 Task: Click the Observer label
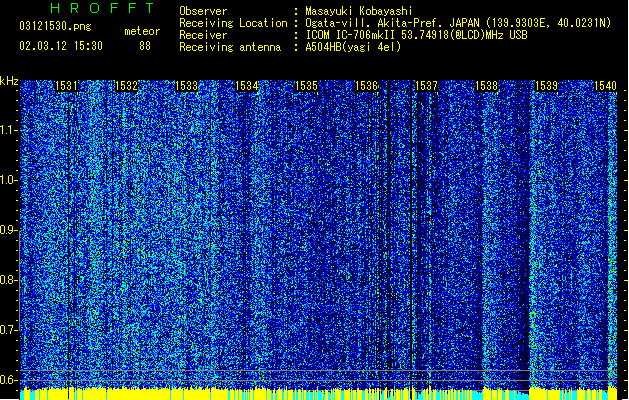click(x=203, y=11)
